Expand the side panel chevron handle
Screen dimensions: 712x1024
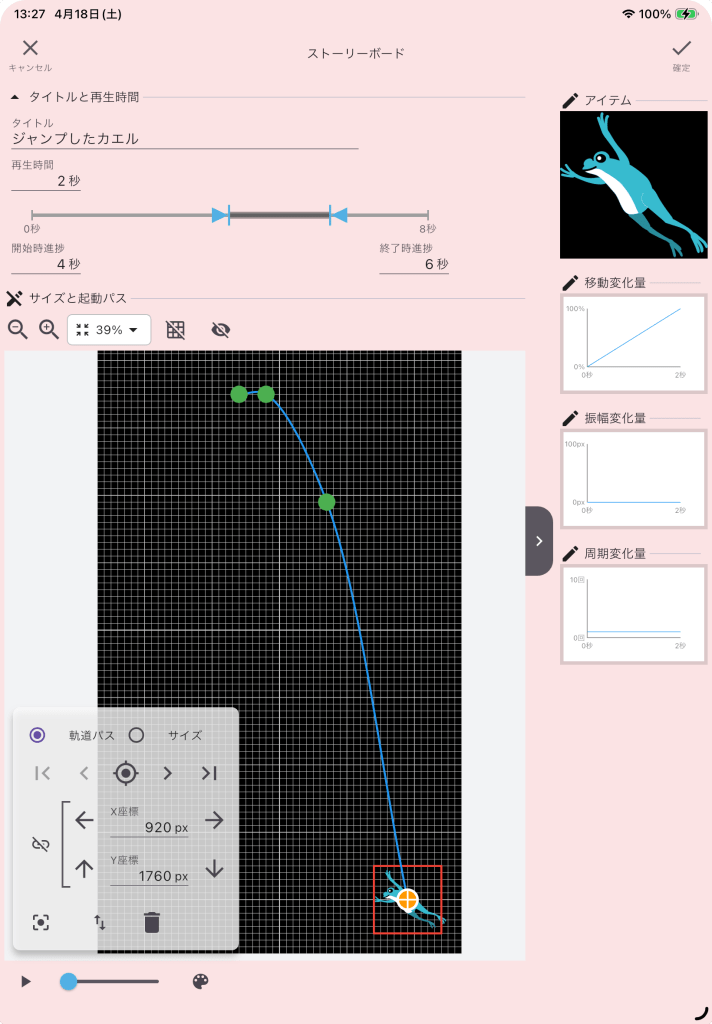(539, 541)
